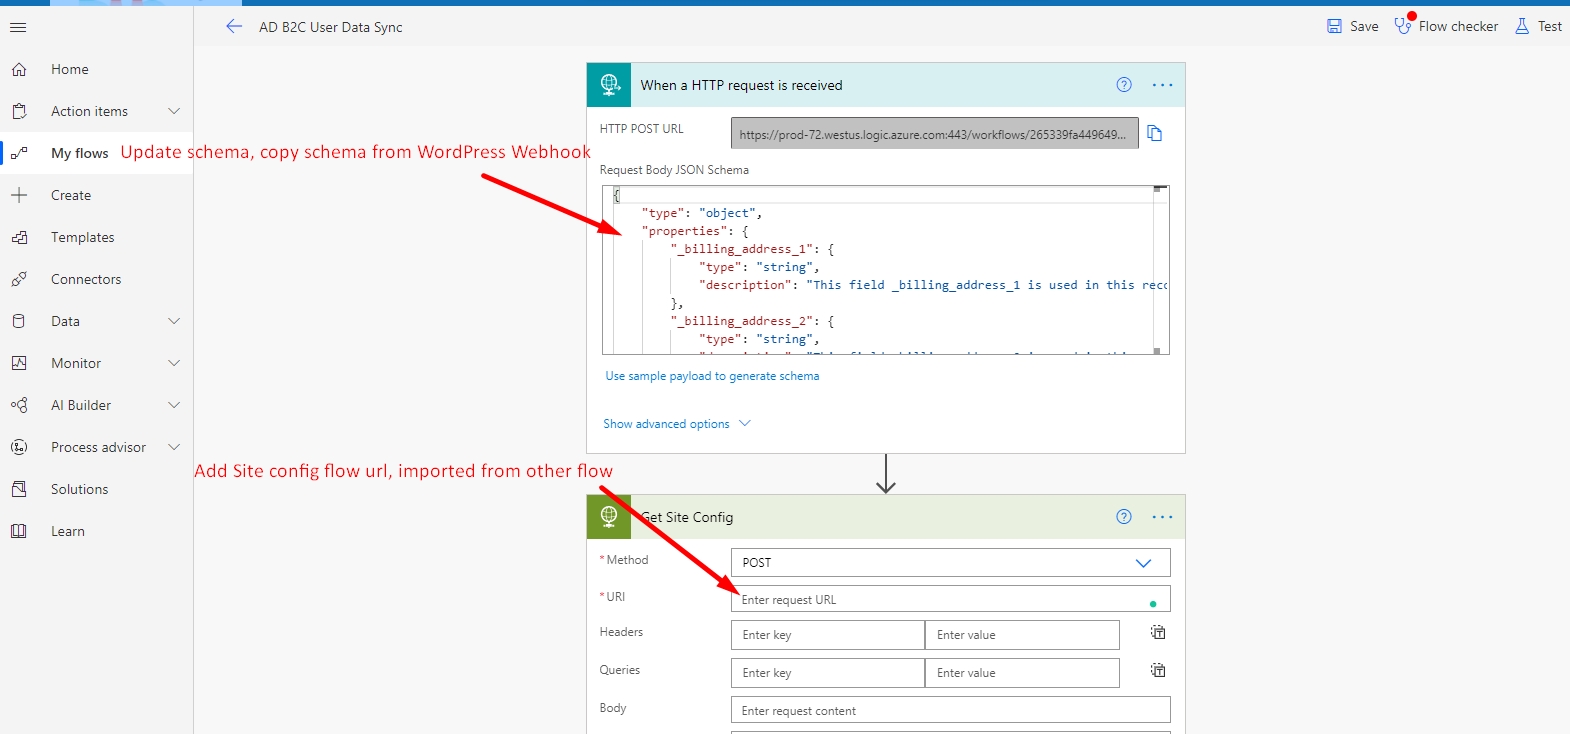Click the back arrow beside flow title
1570x734 pixels.
tap(234, 27)
